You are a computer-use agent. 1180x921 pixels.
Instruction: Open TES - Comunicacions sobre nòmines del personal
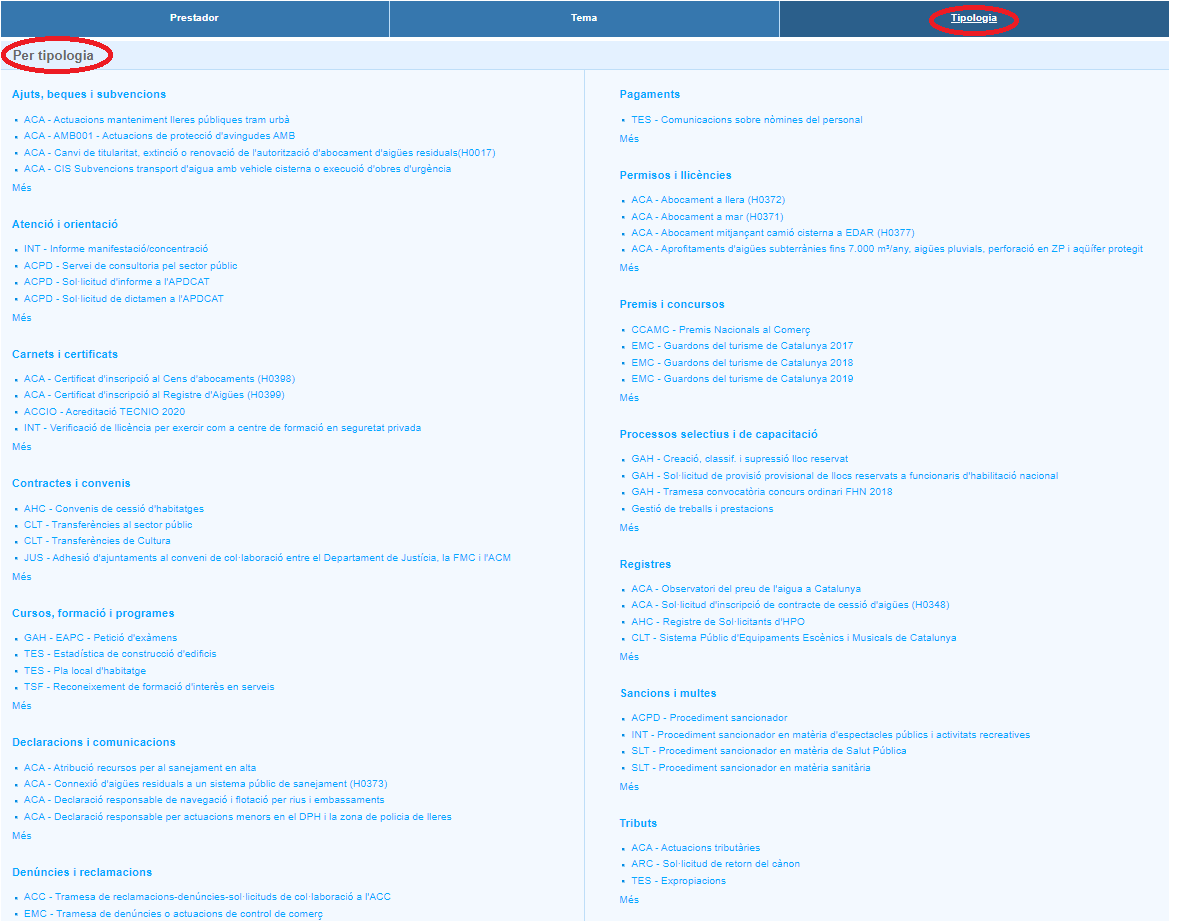point(746,120)
